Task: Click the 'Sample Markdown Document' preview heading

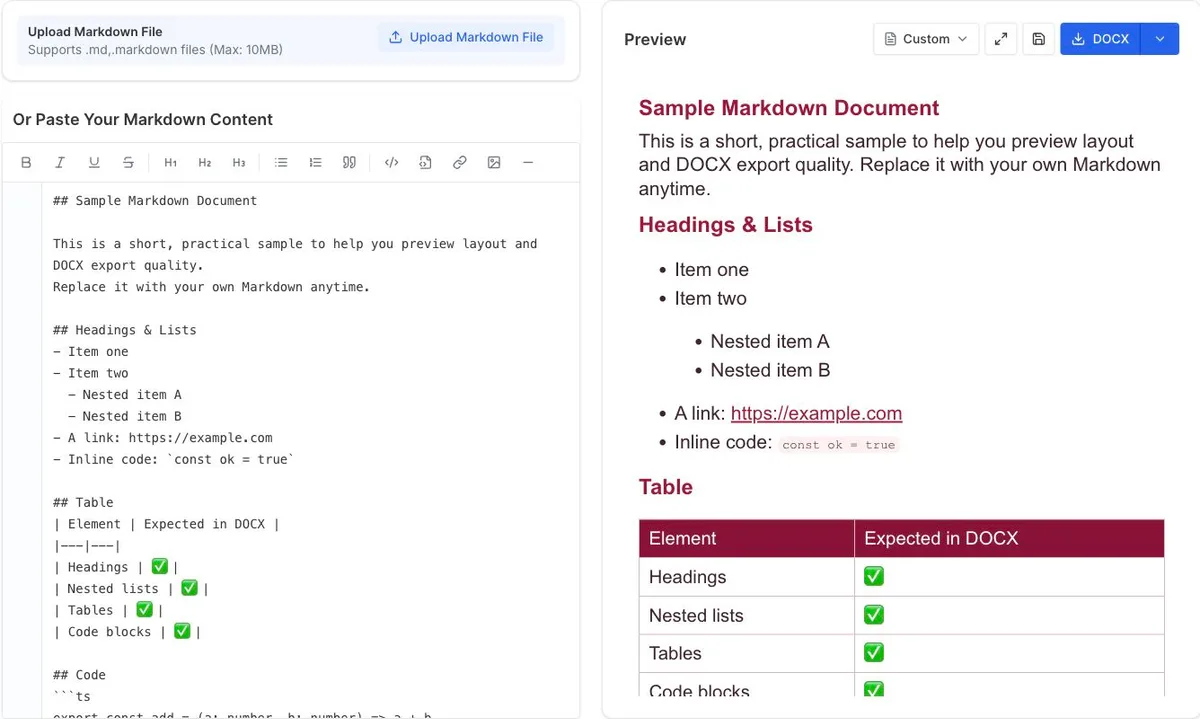Action: [789, 108]
